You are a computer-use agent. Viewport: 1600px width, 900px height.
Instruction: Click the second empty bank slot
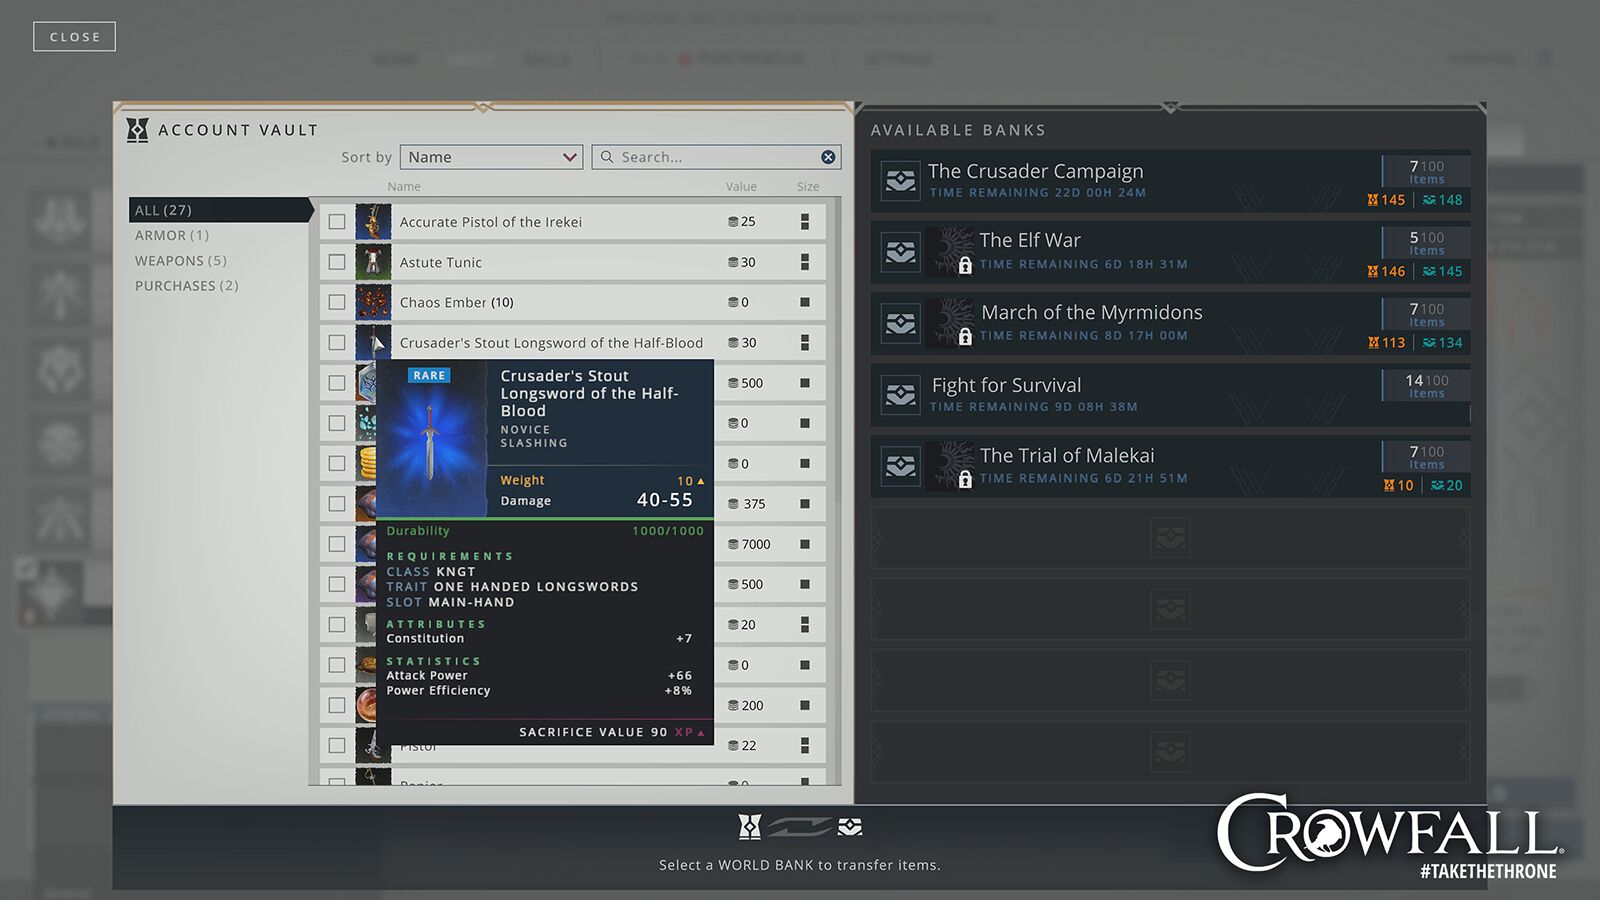[x=1171, y=609]
